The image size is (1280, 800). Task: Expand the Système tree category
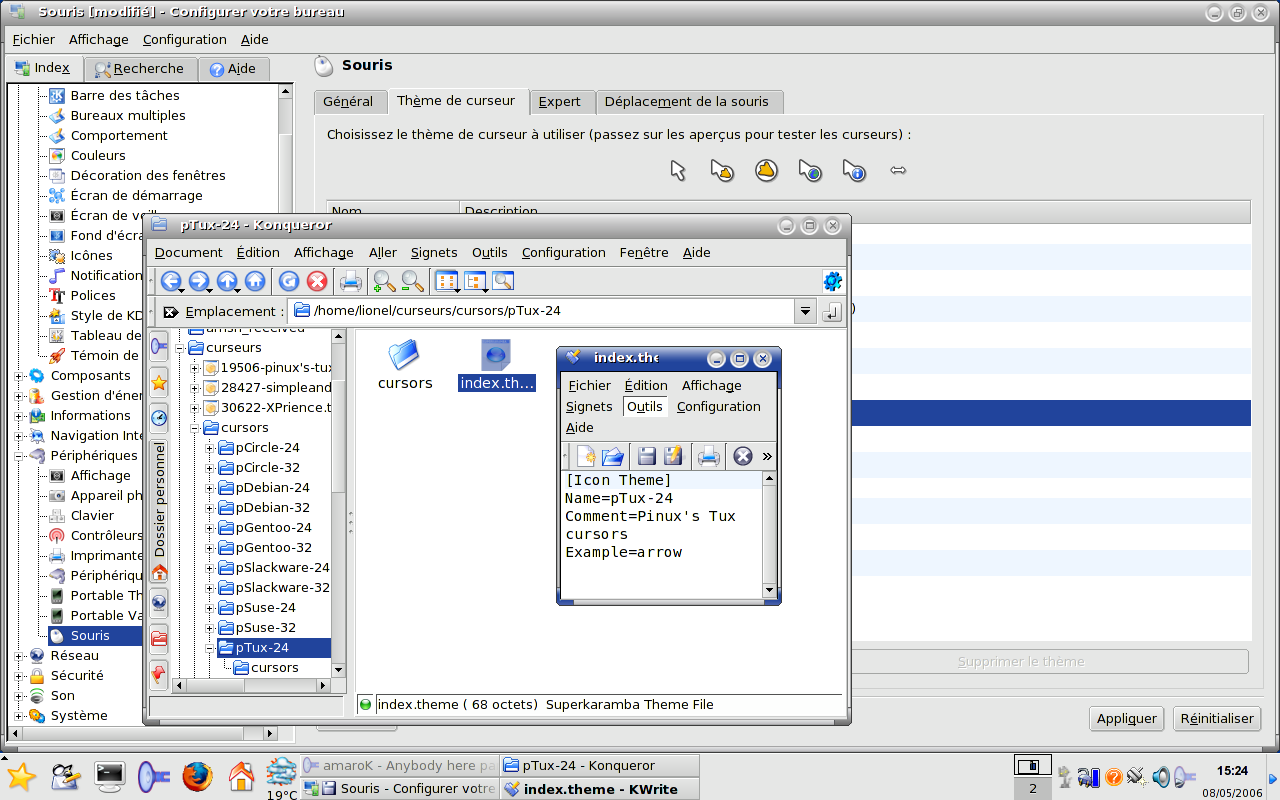pos(19,716)
